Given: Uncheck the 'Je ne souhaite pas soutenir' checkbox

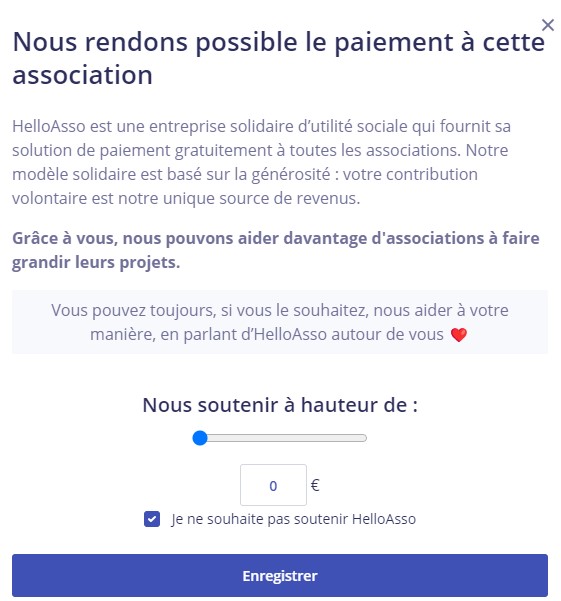Looking at the screenshot, I should point(152,519).
